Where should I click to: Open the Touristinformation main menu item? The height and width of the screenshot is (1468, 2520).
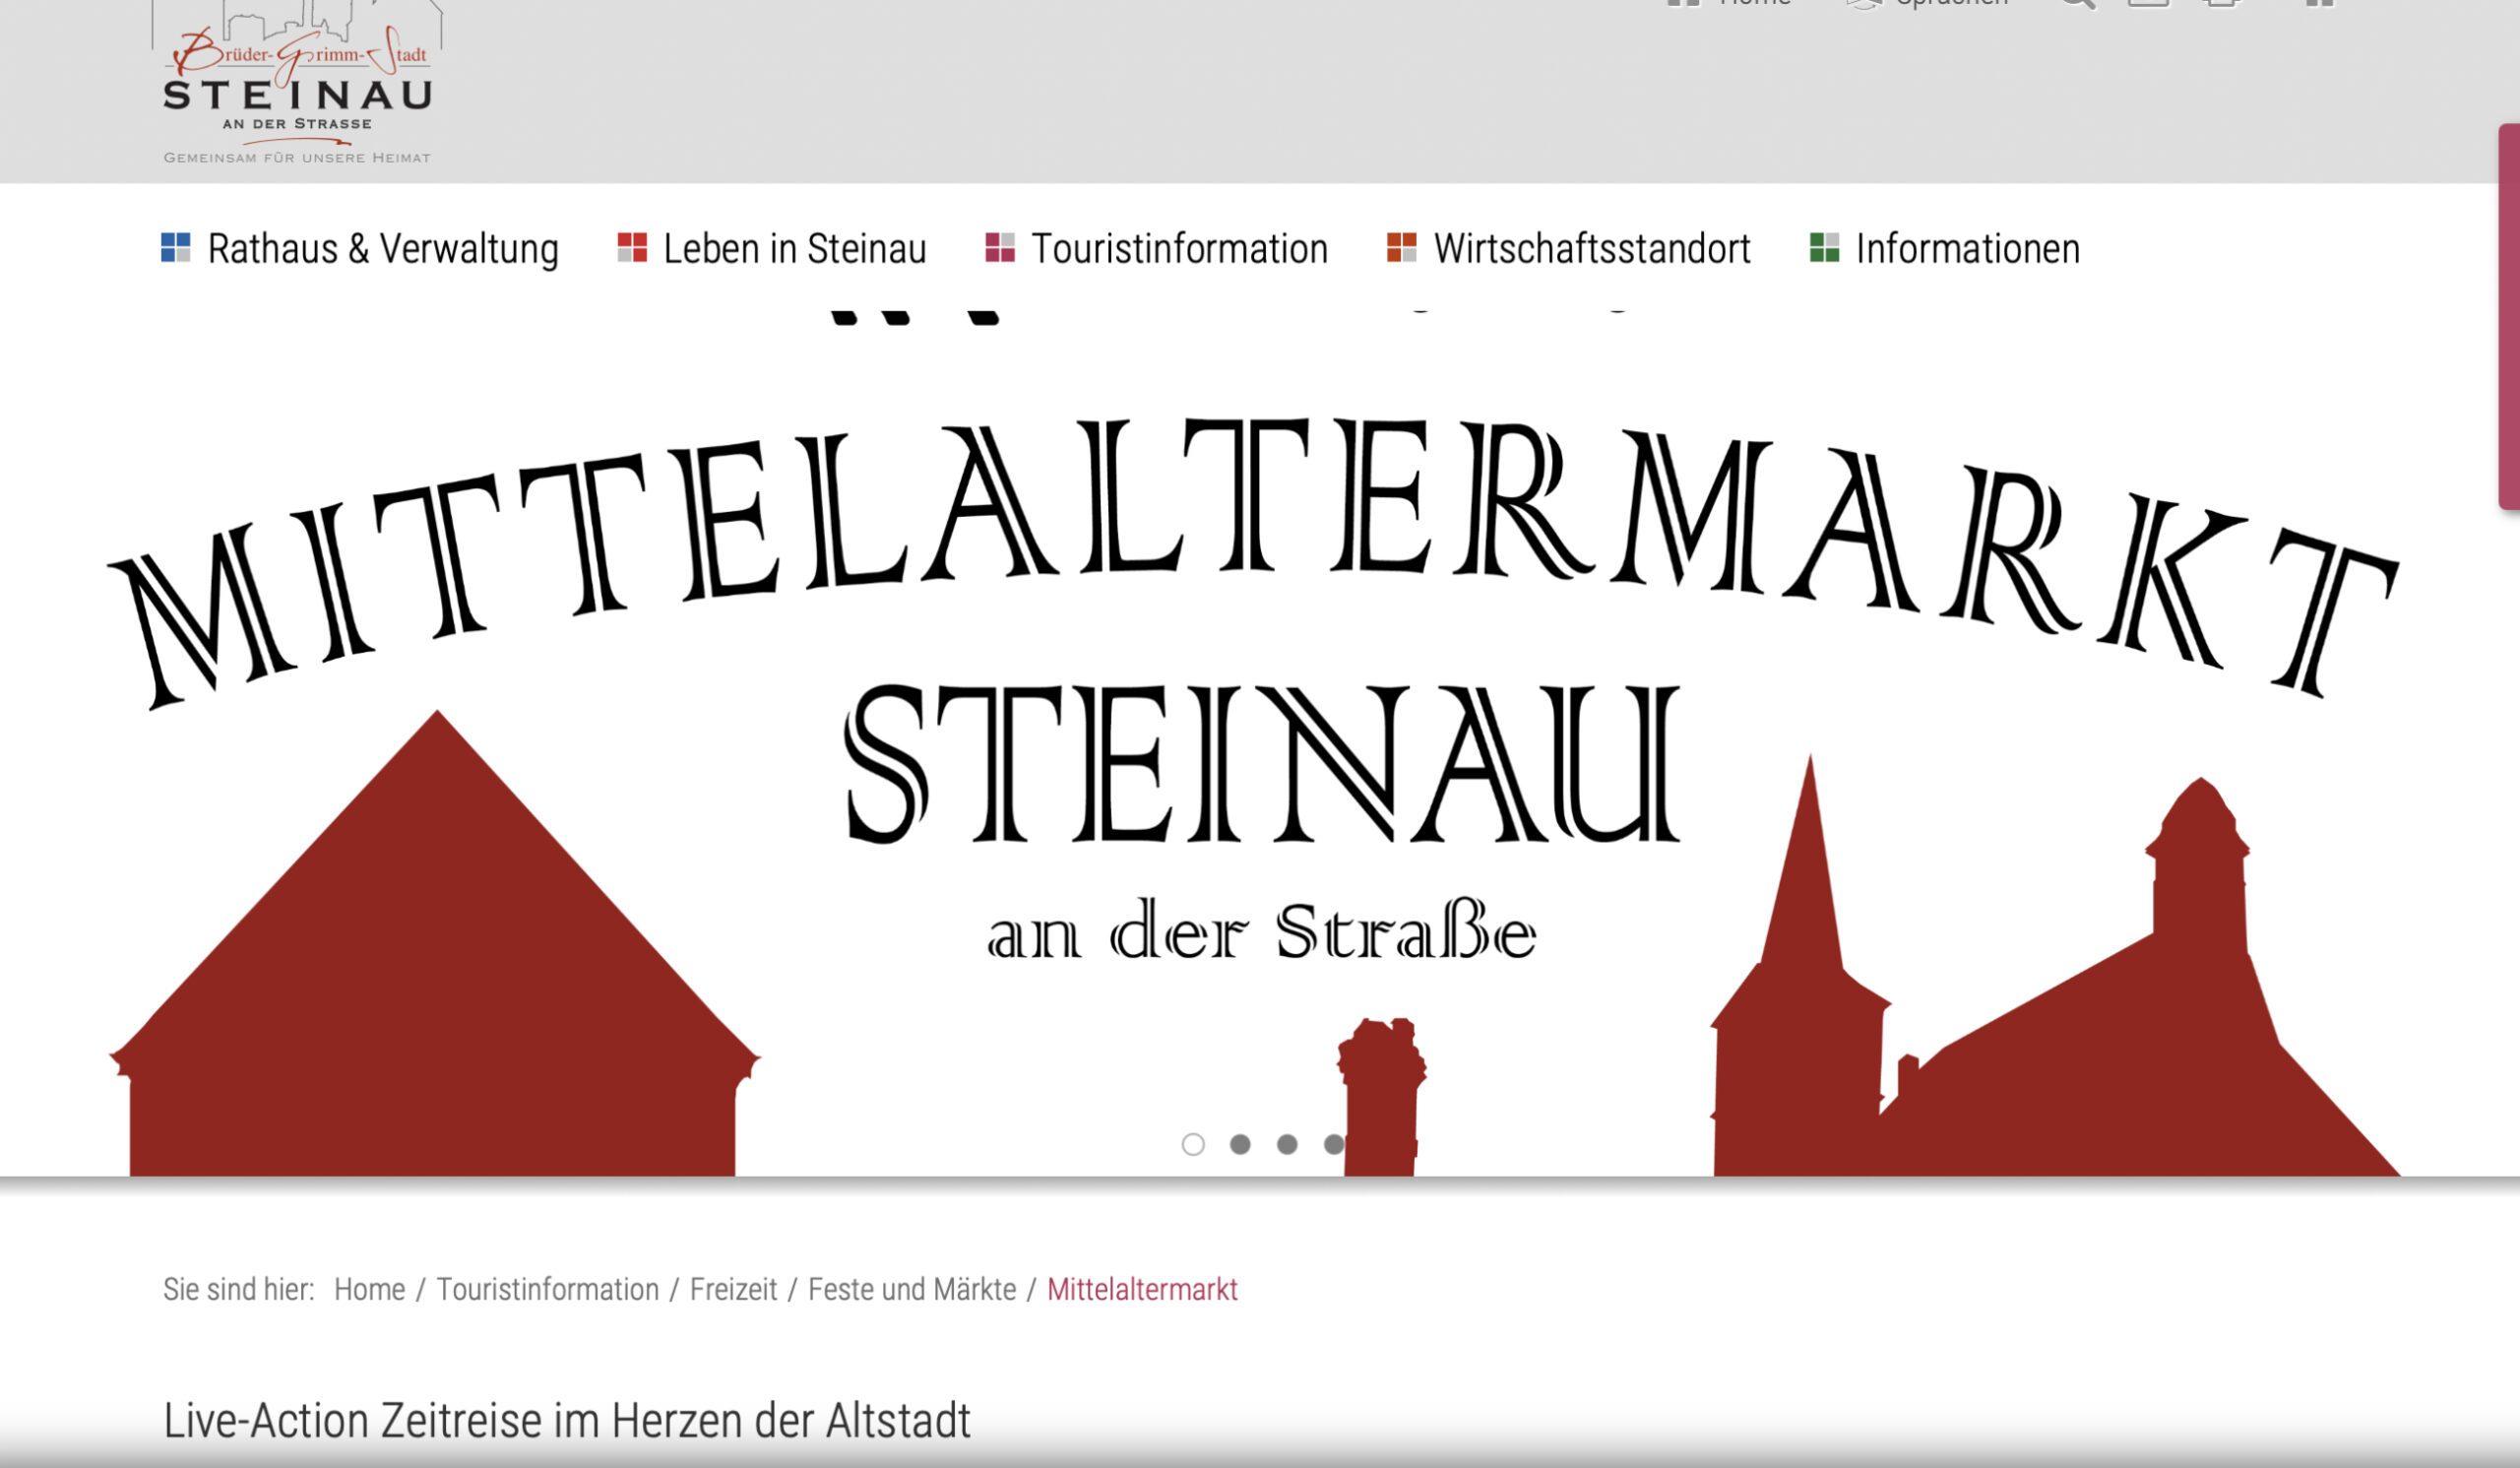tap(1157, 249)
